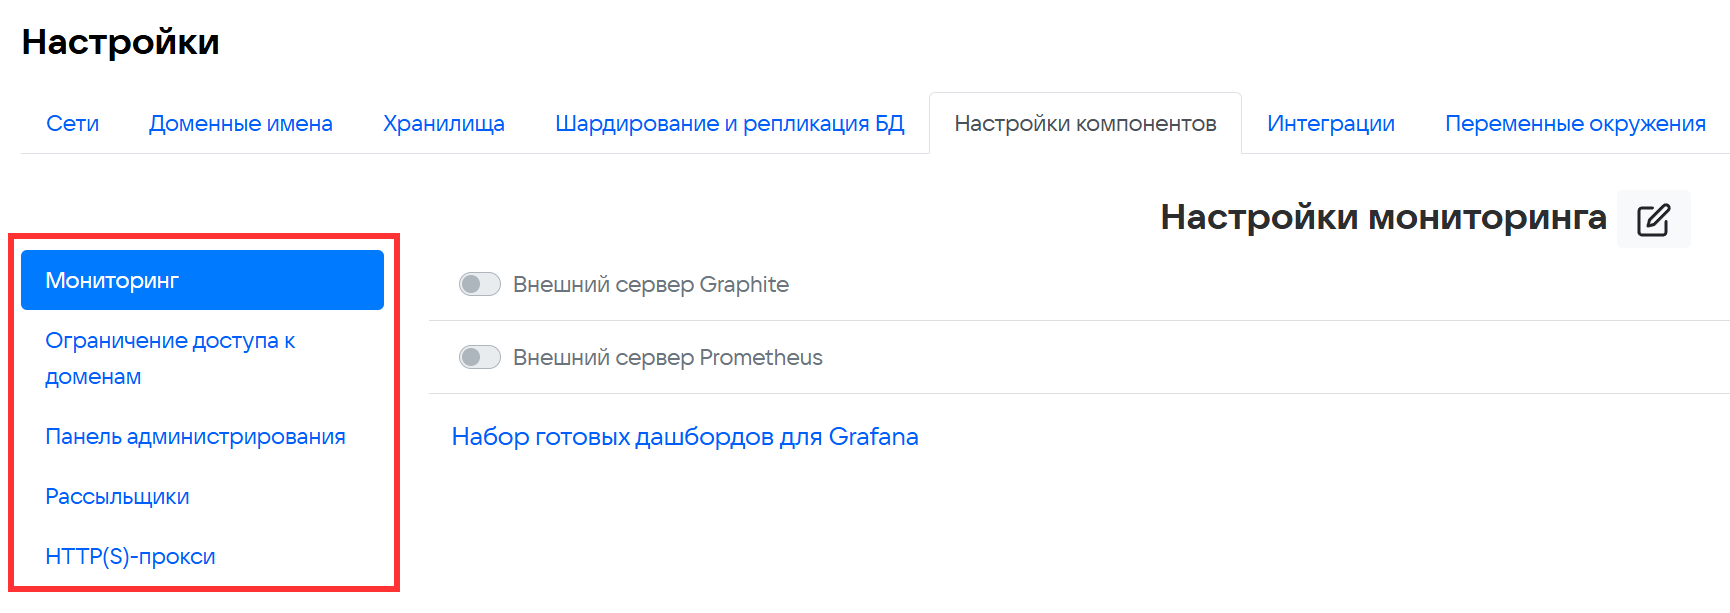Image resolution: width=1730 pixels, height=613 pixels.
Task: Enable the external Prometheus server switch
Action: tap(480, 358)
